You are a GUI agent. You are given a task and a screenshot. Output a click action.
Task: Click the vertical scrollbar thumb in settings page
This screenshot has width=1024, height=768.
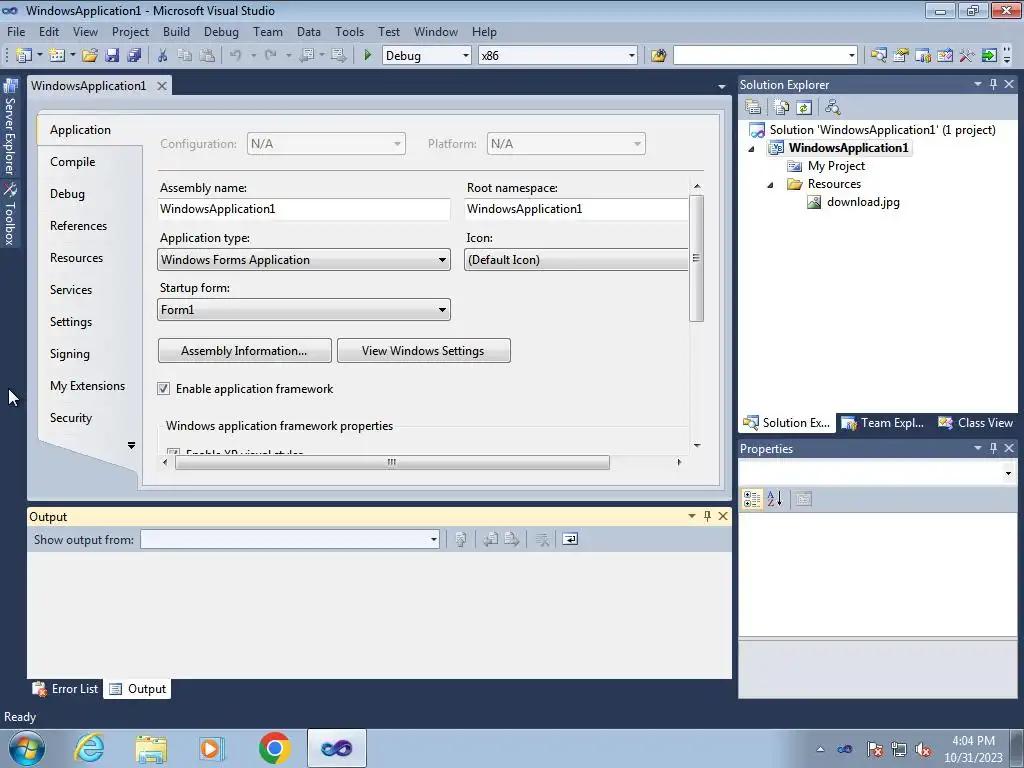pos(697,258)
